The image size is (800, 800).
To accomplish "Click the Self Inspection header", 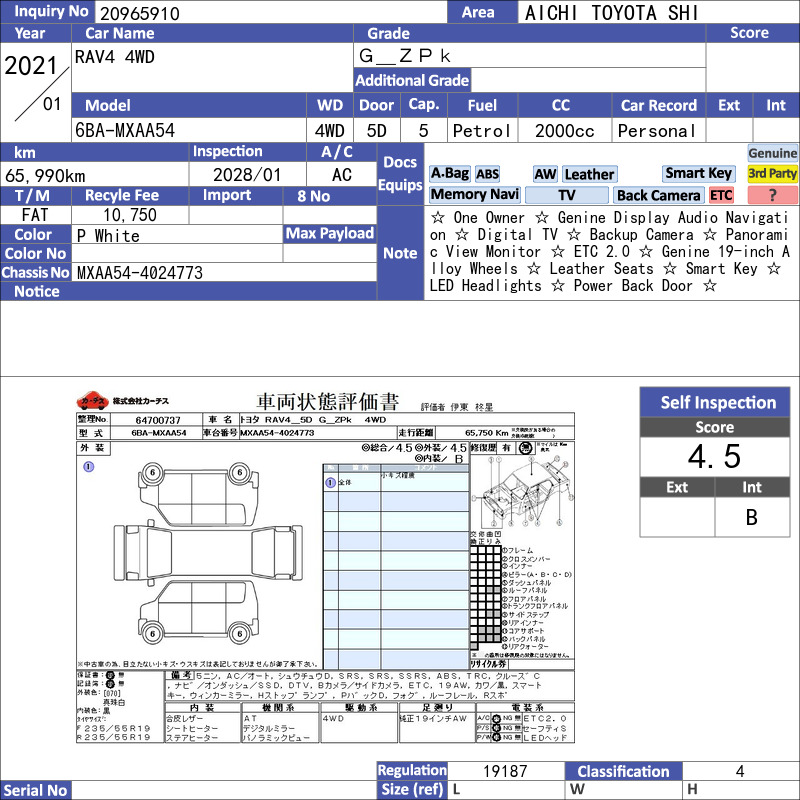I will [715, 402].
